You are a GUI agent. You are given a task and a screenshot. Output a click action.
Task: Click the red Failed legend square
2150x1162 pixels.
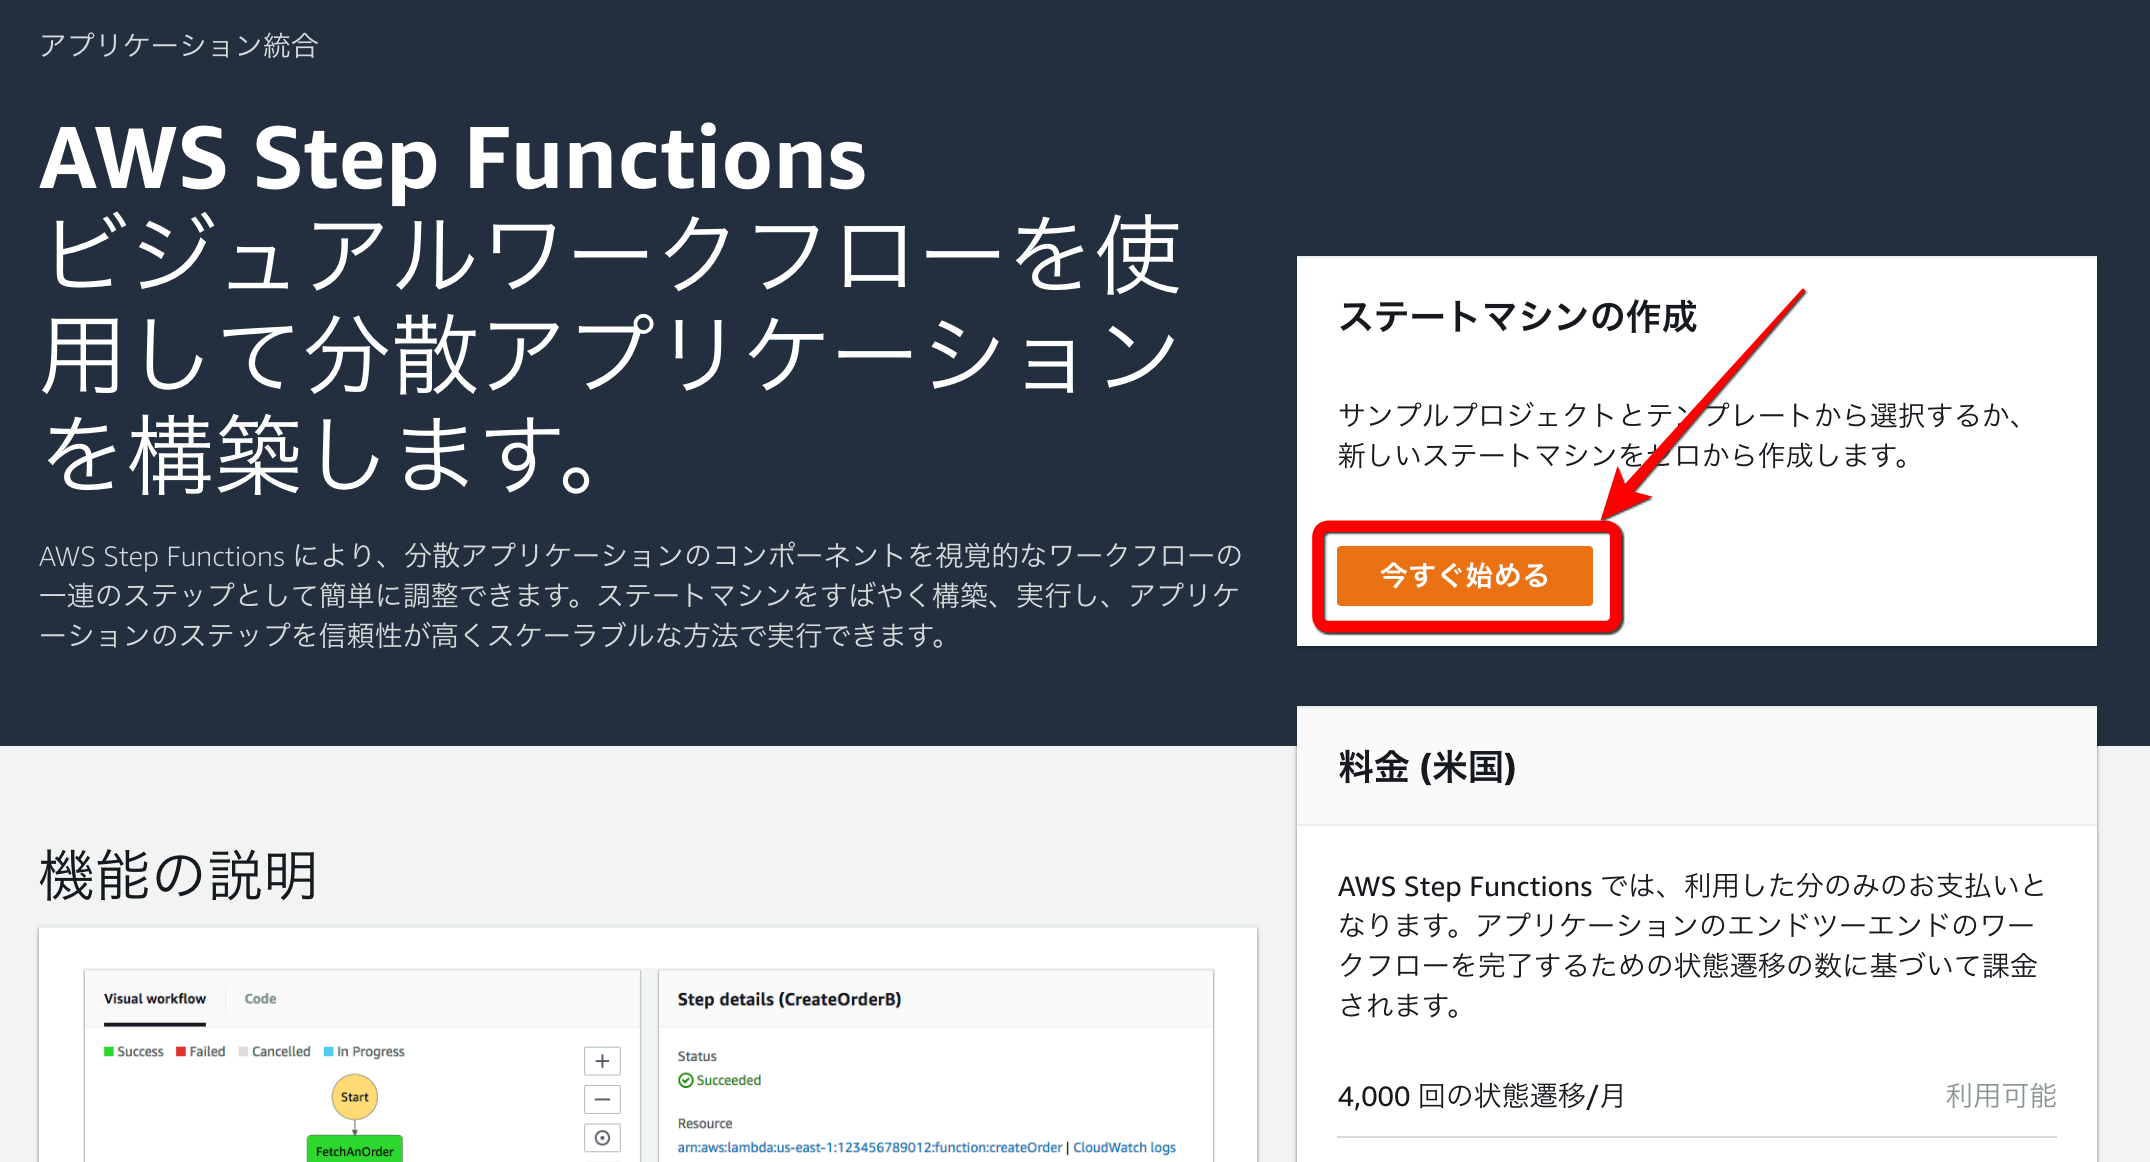click(179, 1051)
